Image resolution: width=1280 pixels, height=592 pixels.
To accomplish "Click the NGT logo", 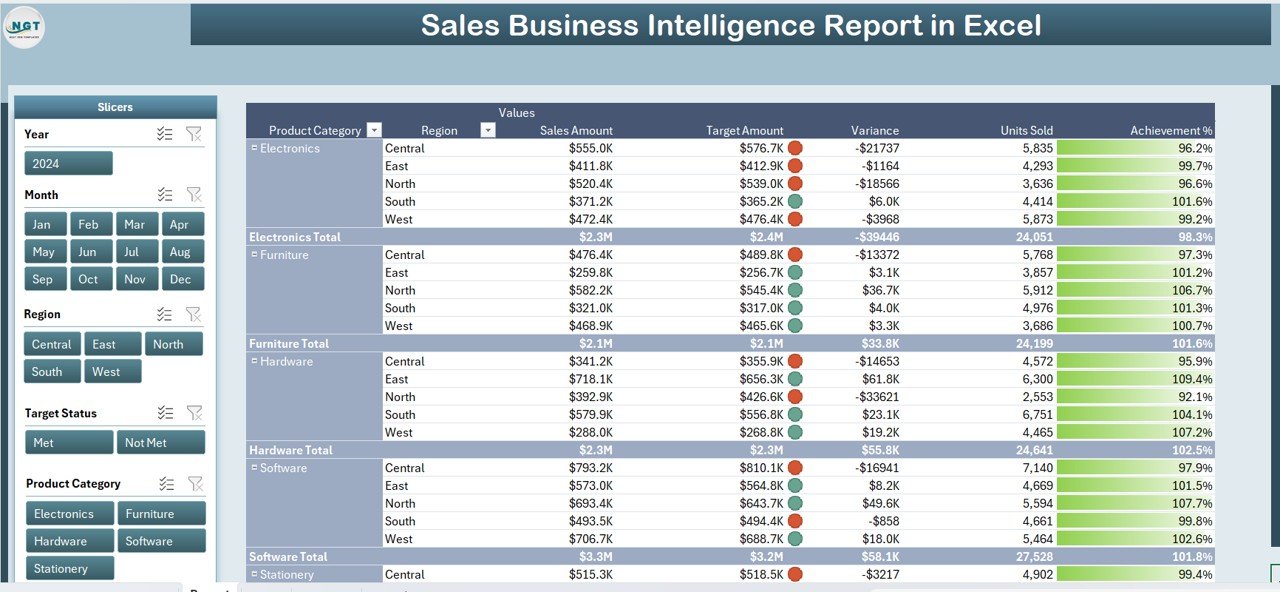I will click(24, 27).
